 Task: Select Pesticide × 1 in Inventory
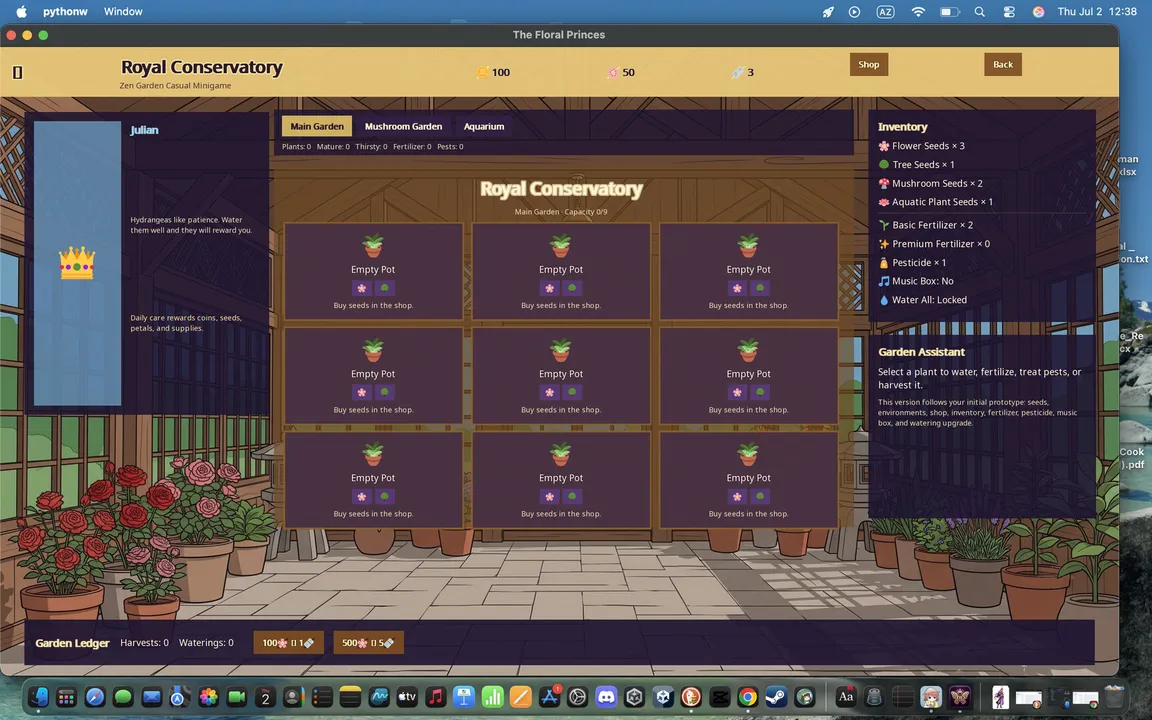click(x=912, y=262)
